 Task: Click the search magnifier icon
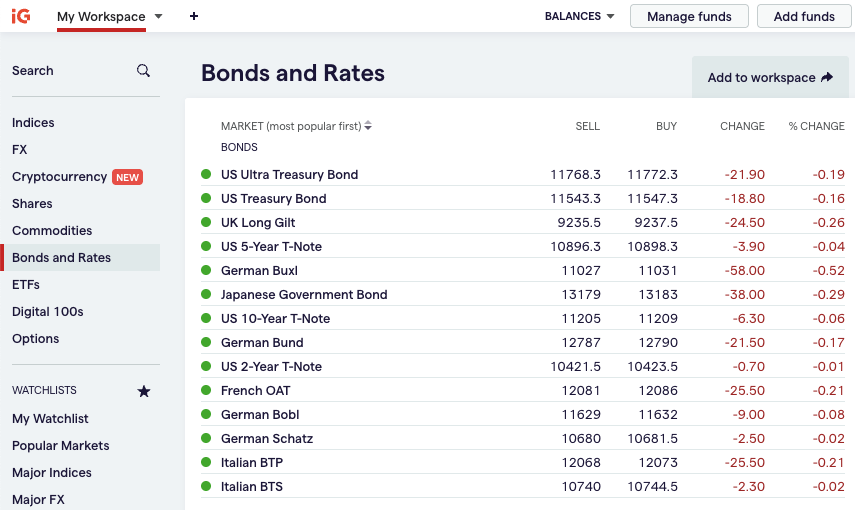click(143, 70)
